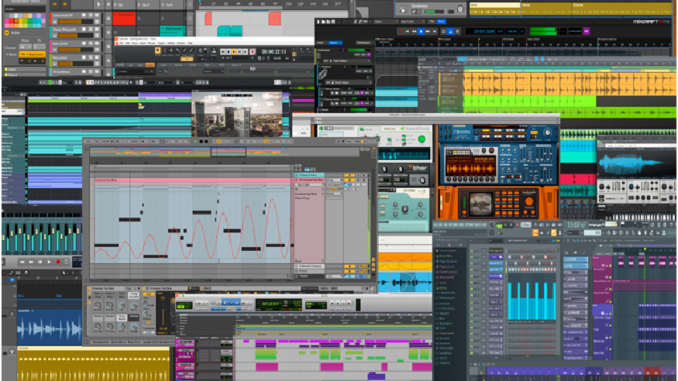The image size is (678, 381).
Task: Click the Mixcraft logo in top-right window
Action: coord(651,22)
